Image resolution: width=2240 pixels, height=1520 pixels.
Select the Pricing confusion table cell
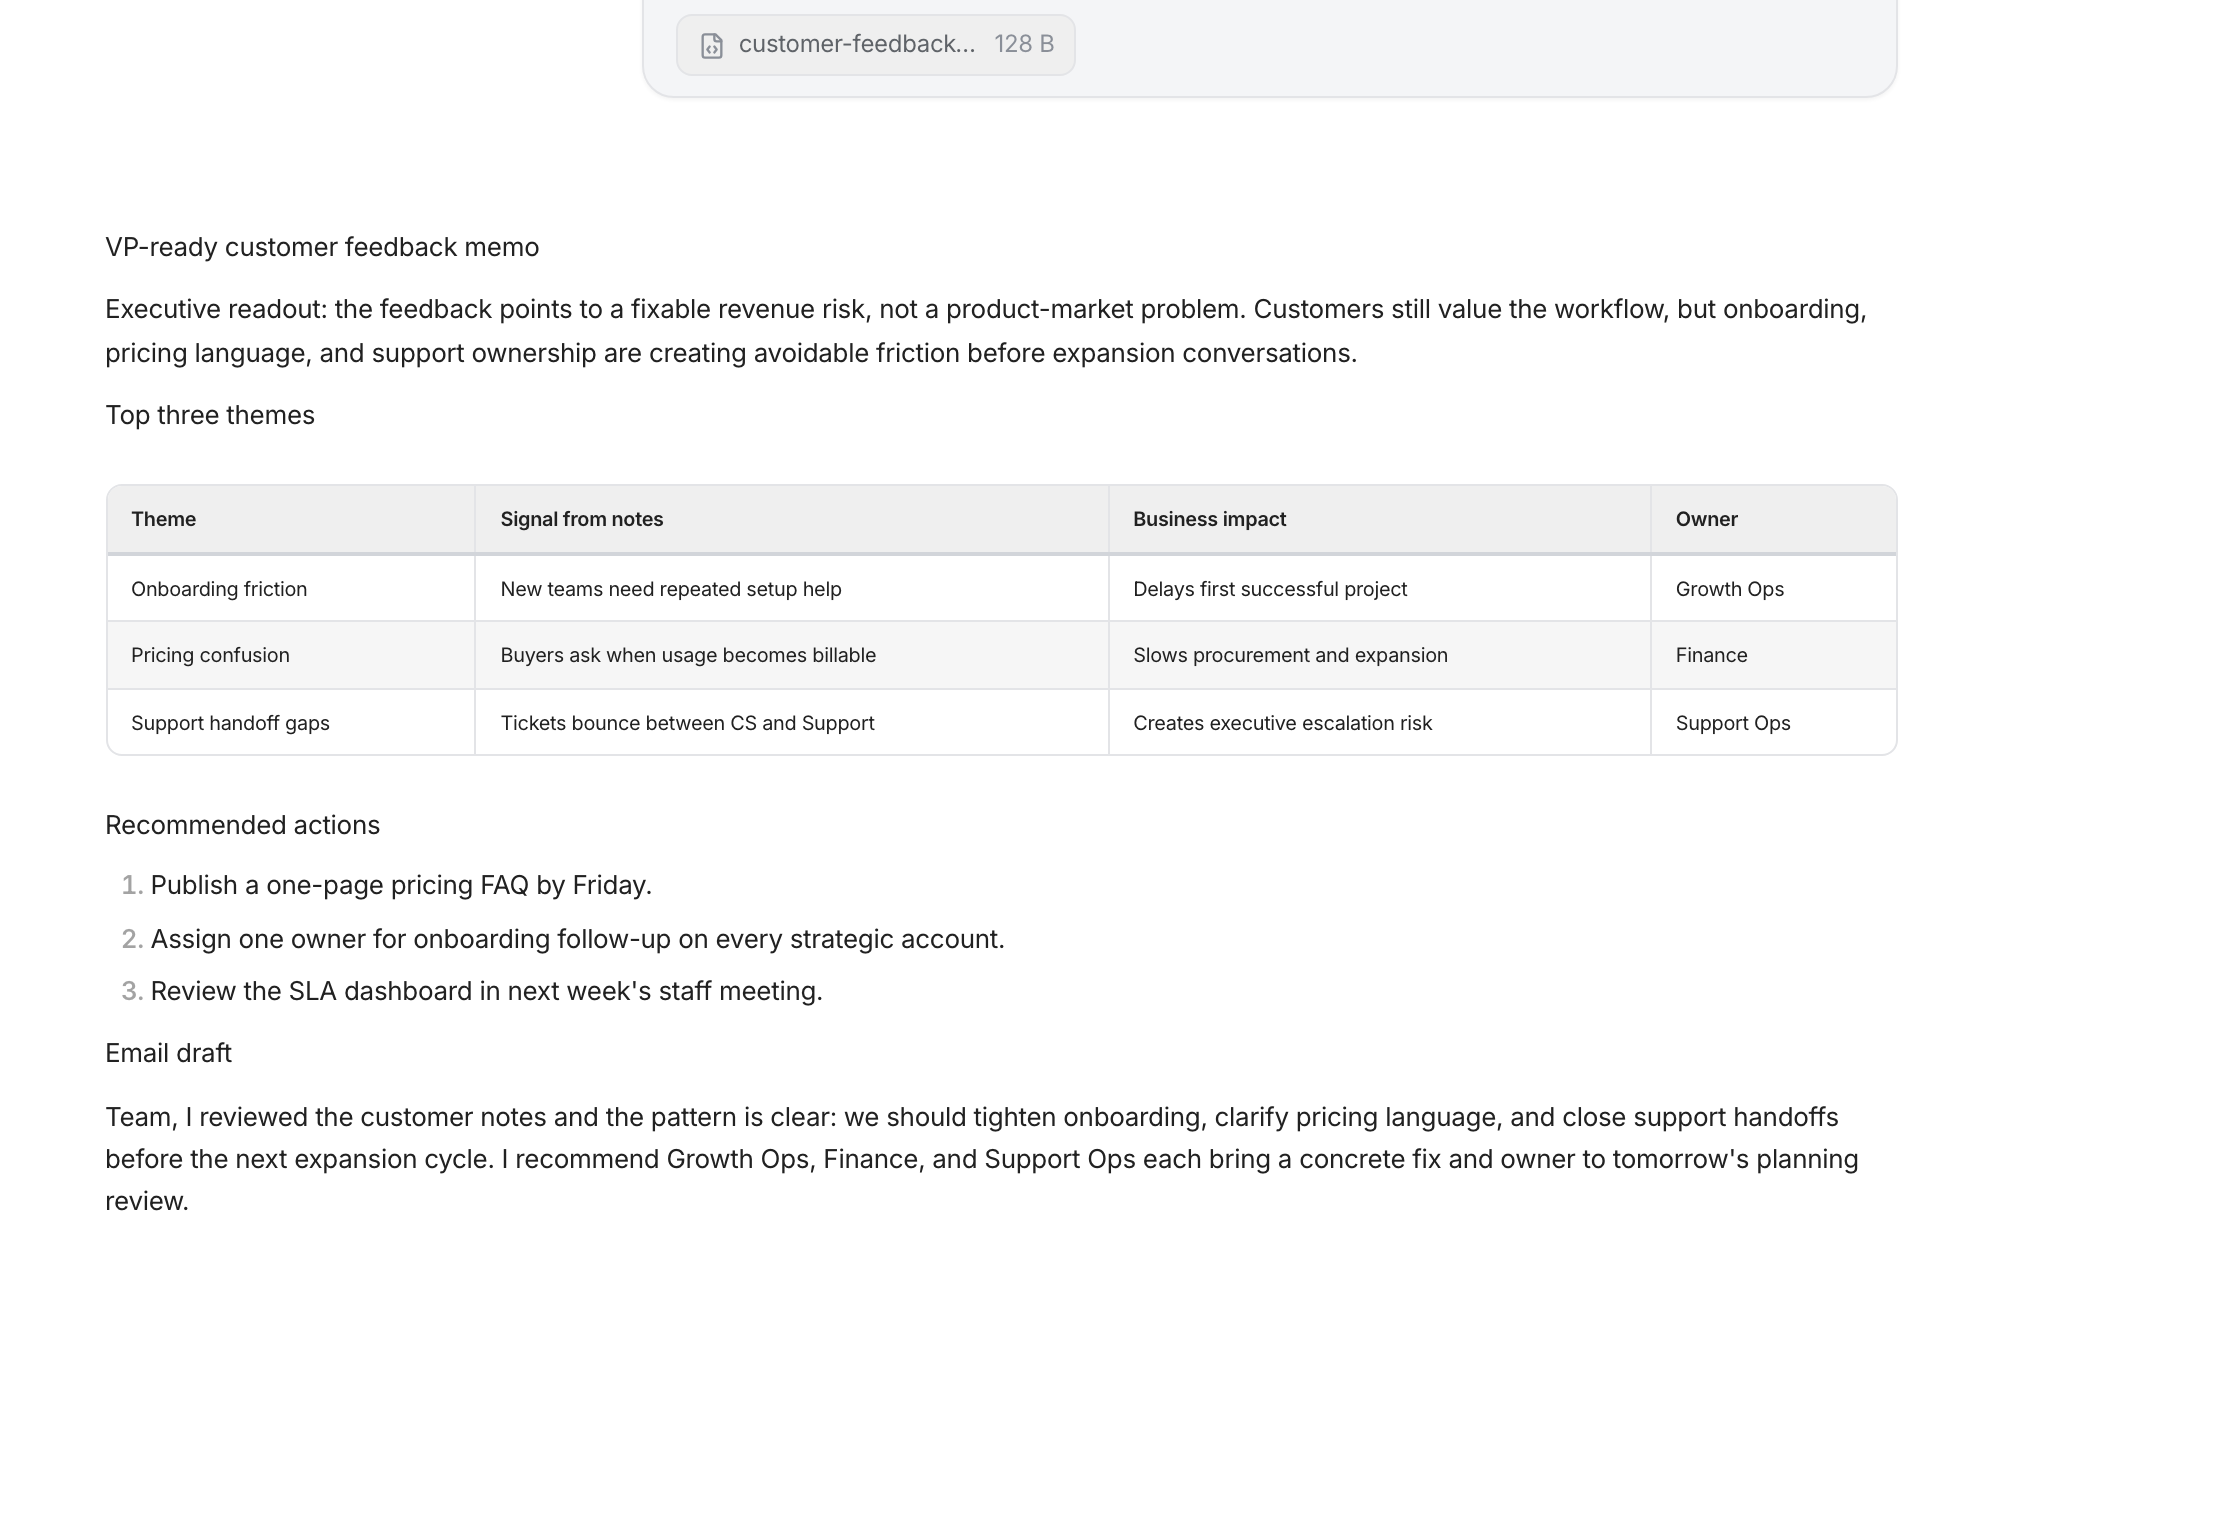point(210,655)
